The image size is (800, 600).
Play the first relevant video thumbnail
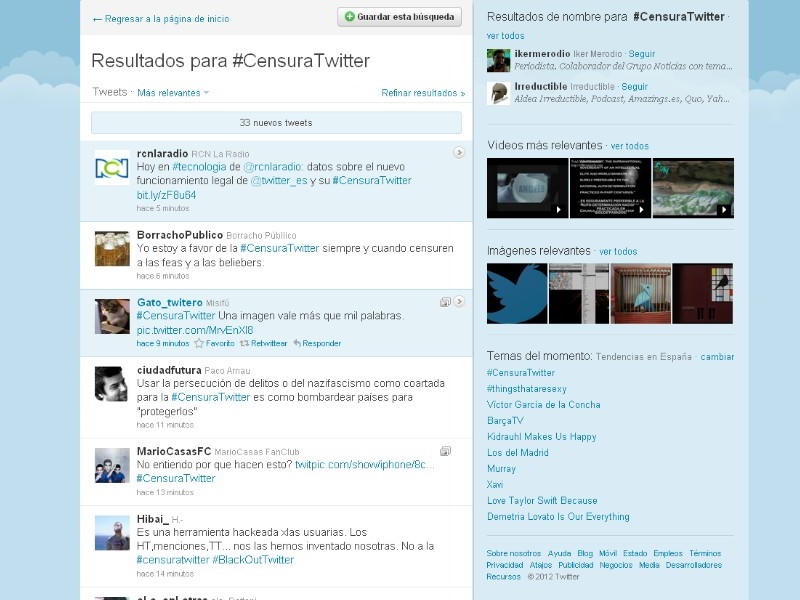click(x=528, y=188)
